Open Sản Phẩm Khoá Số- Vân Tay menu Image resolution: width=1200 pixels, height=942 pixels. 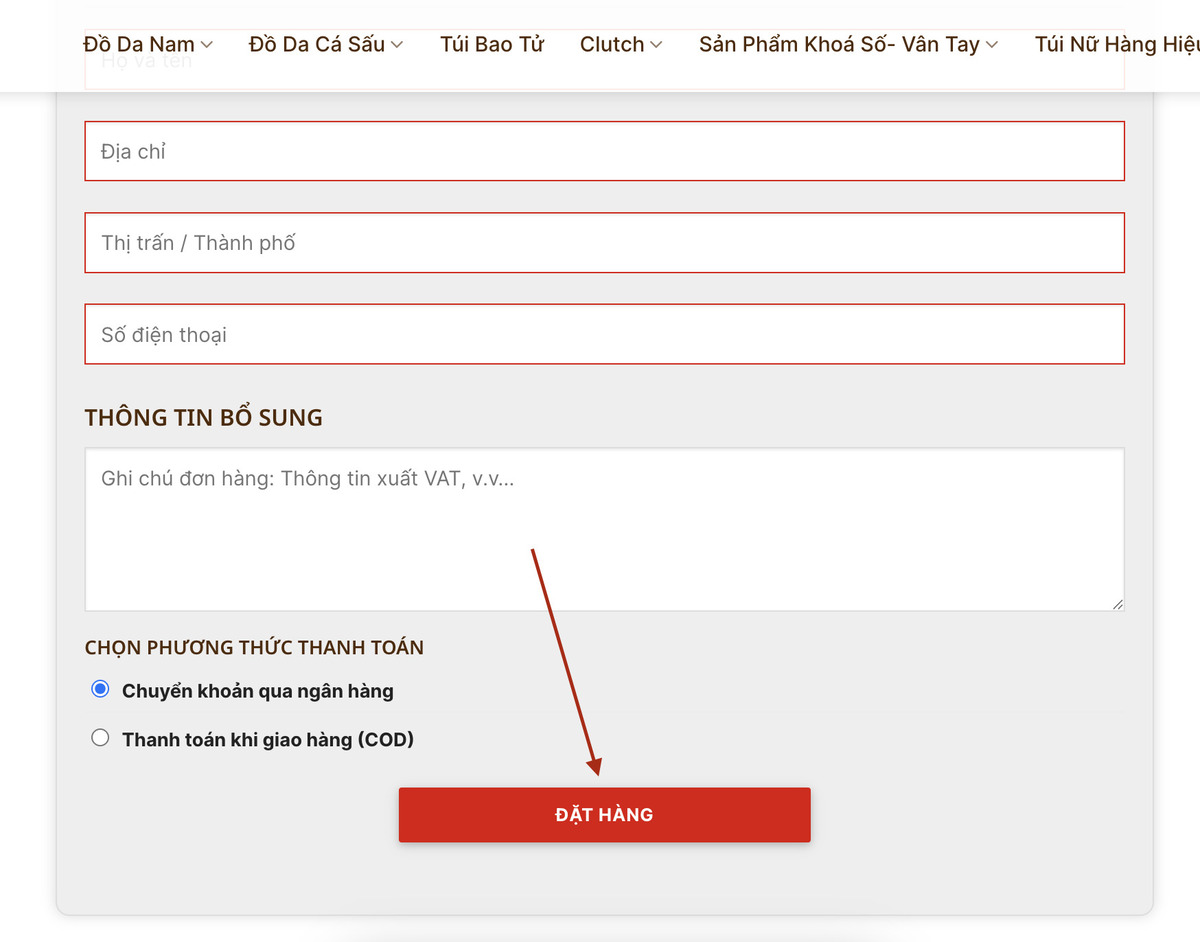[x=839, y=44]
